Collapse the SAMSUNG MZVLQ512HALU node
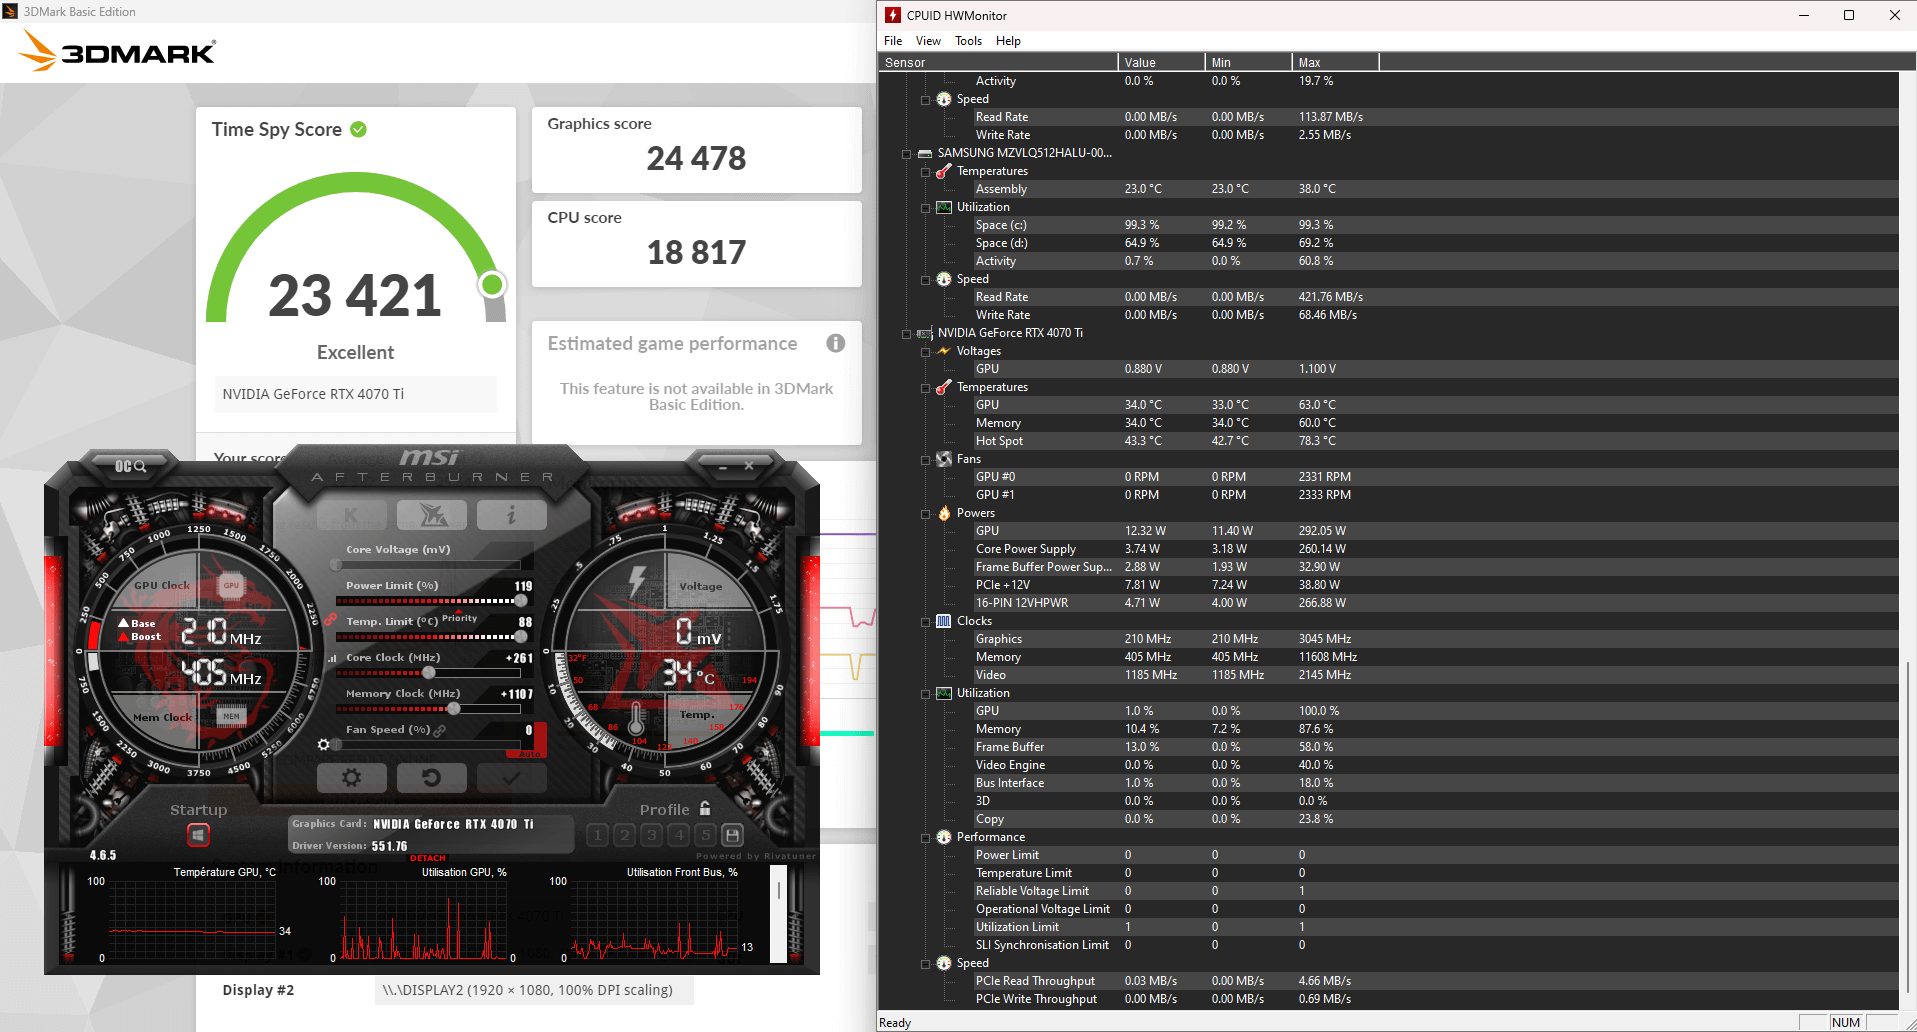The image size is (1917, 1032). tap(907, 154)
